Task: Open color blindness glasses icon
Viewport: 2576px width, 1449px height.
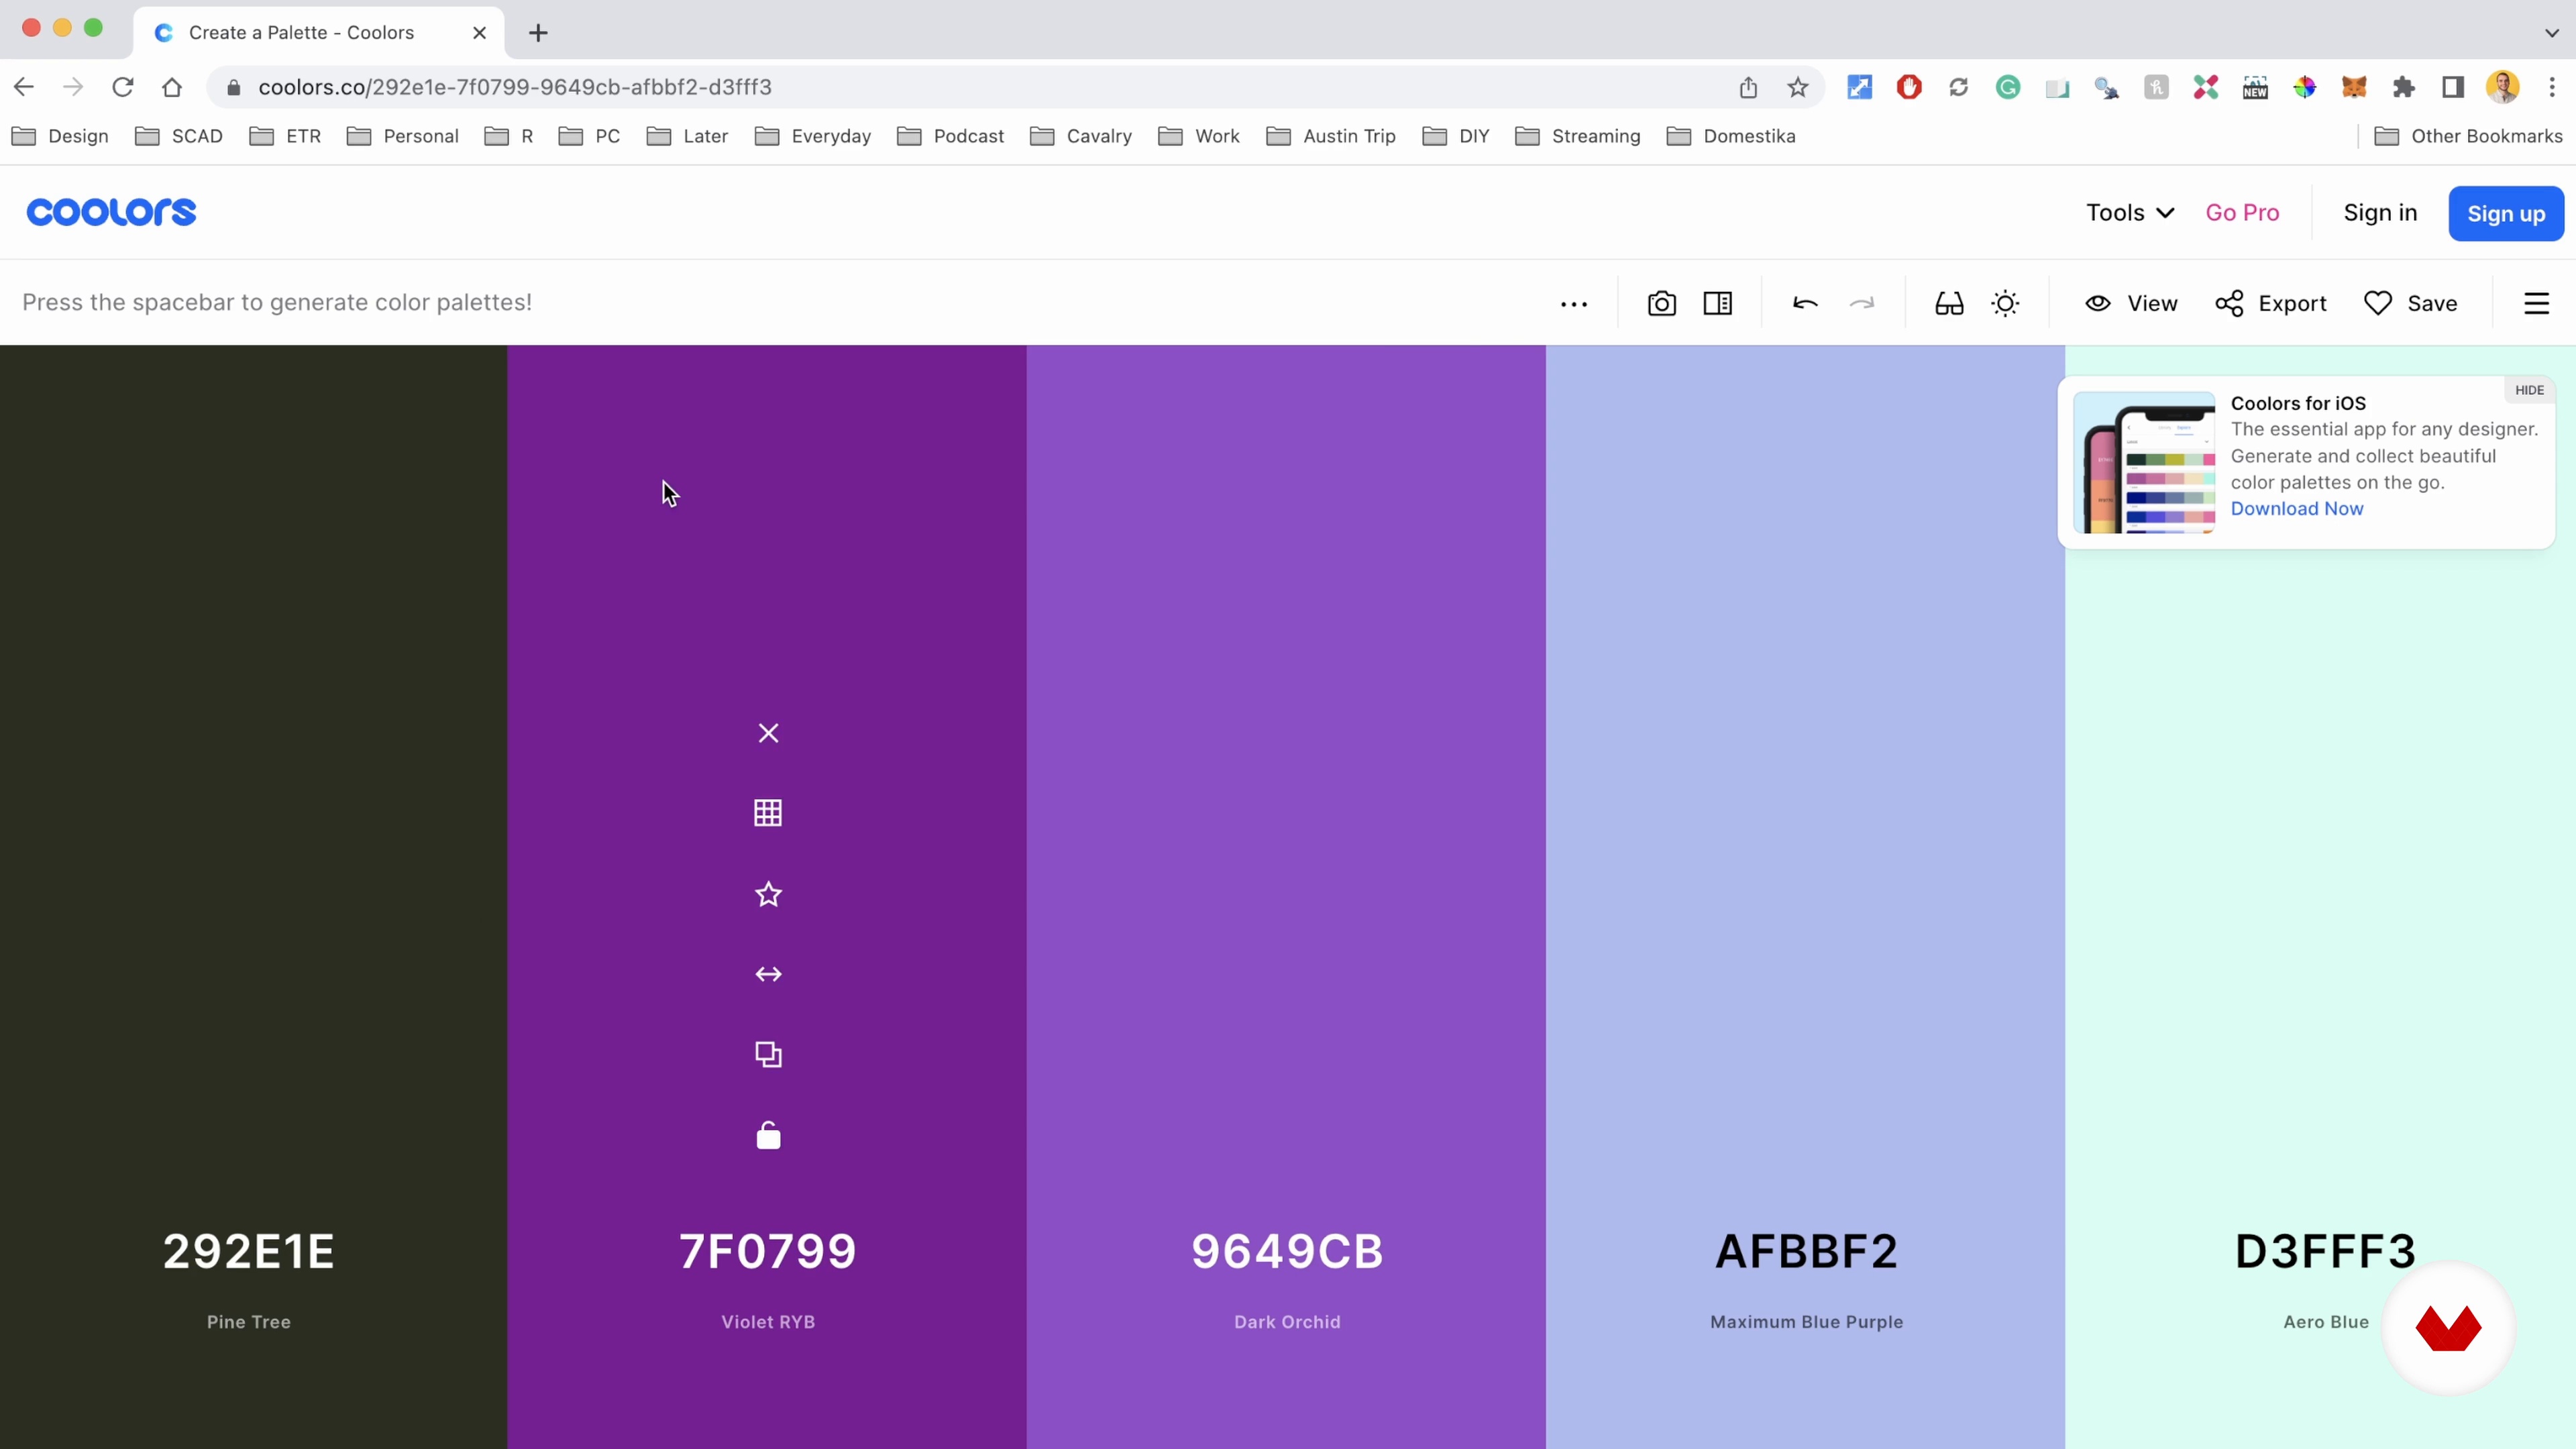Action: 1949,303
